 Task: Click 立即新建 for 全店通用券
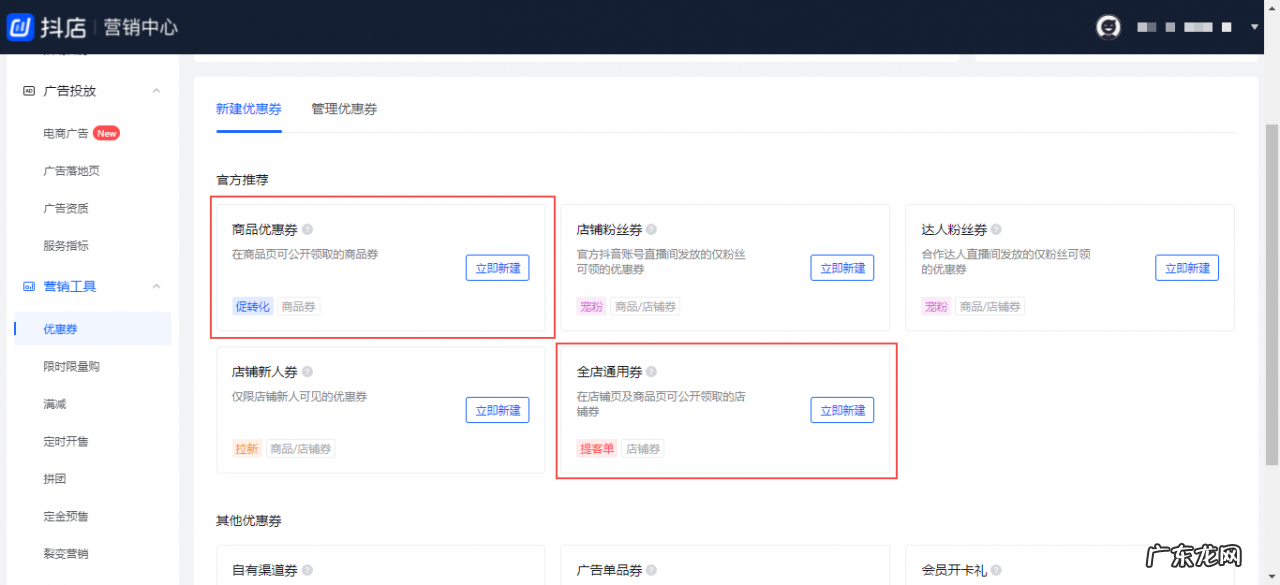coord(842,409)
